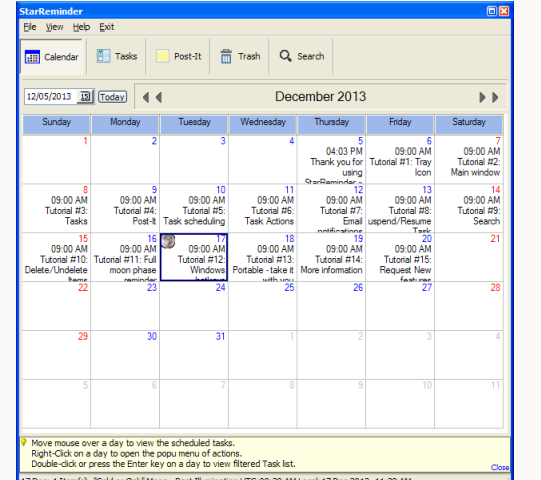The image size is (541, 480).
Task: Go to next month with inner right arrow
Action: coord(482,97)
